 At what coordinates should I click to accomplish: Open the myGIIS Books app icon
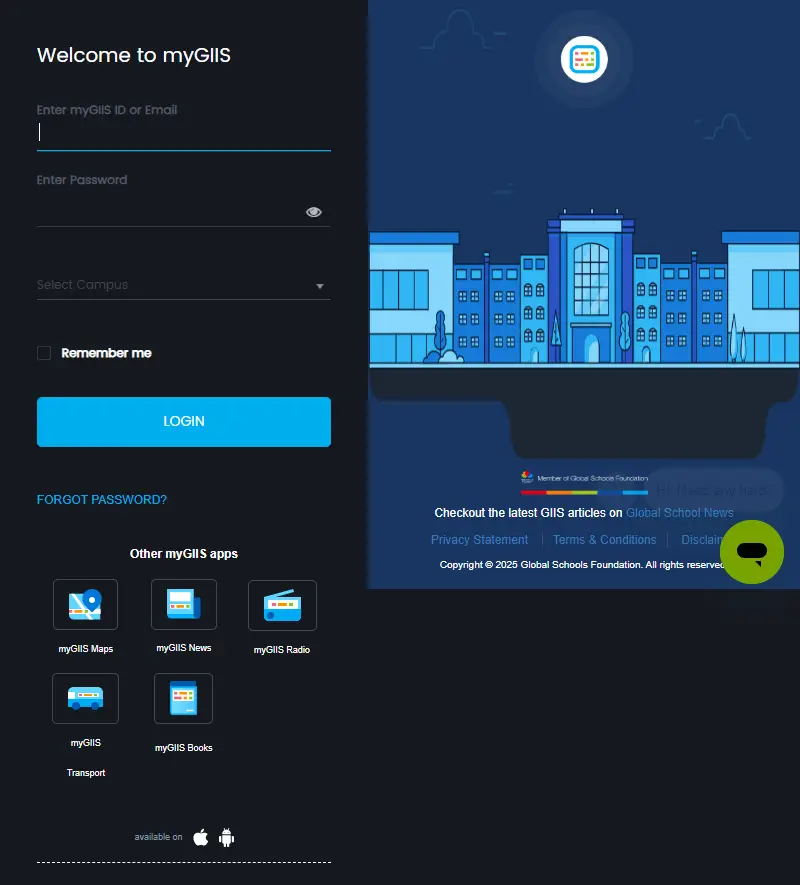tap(183, 698)
